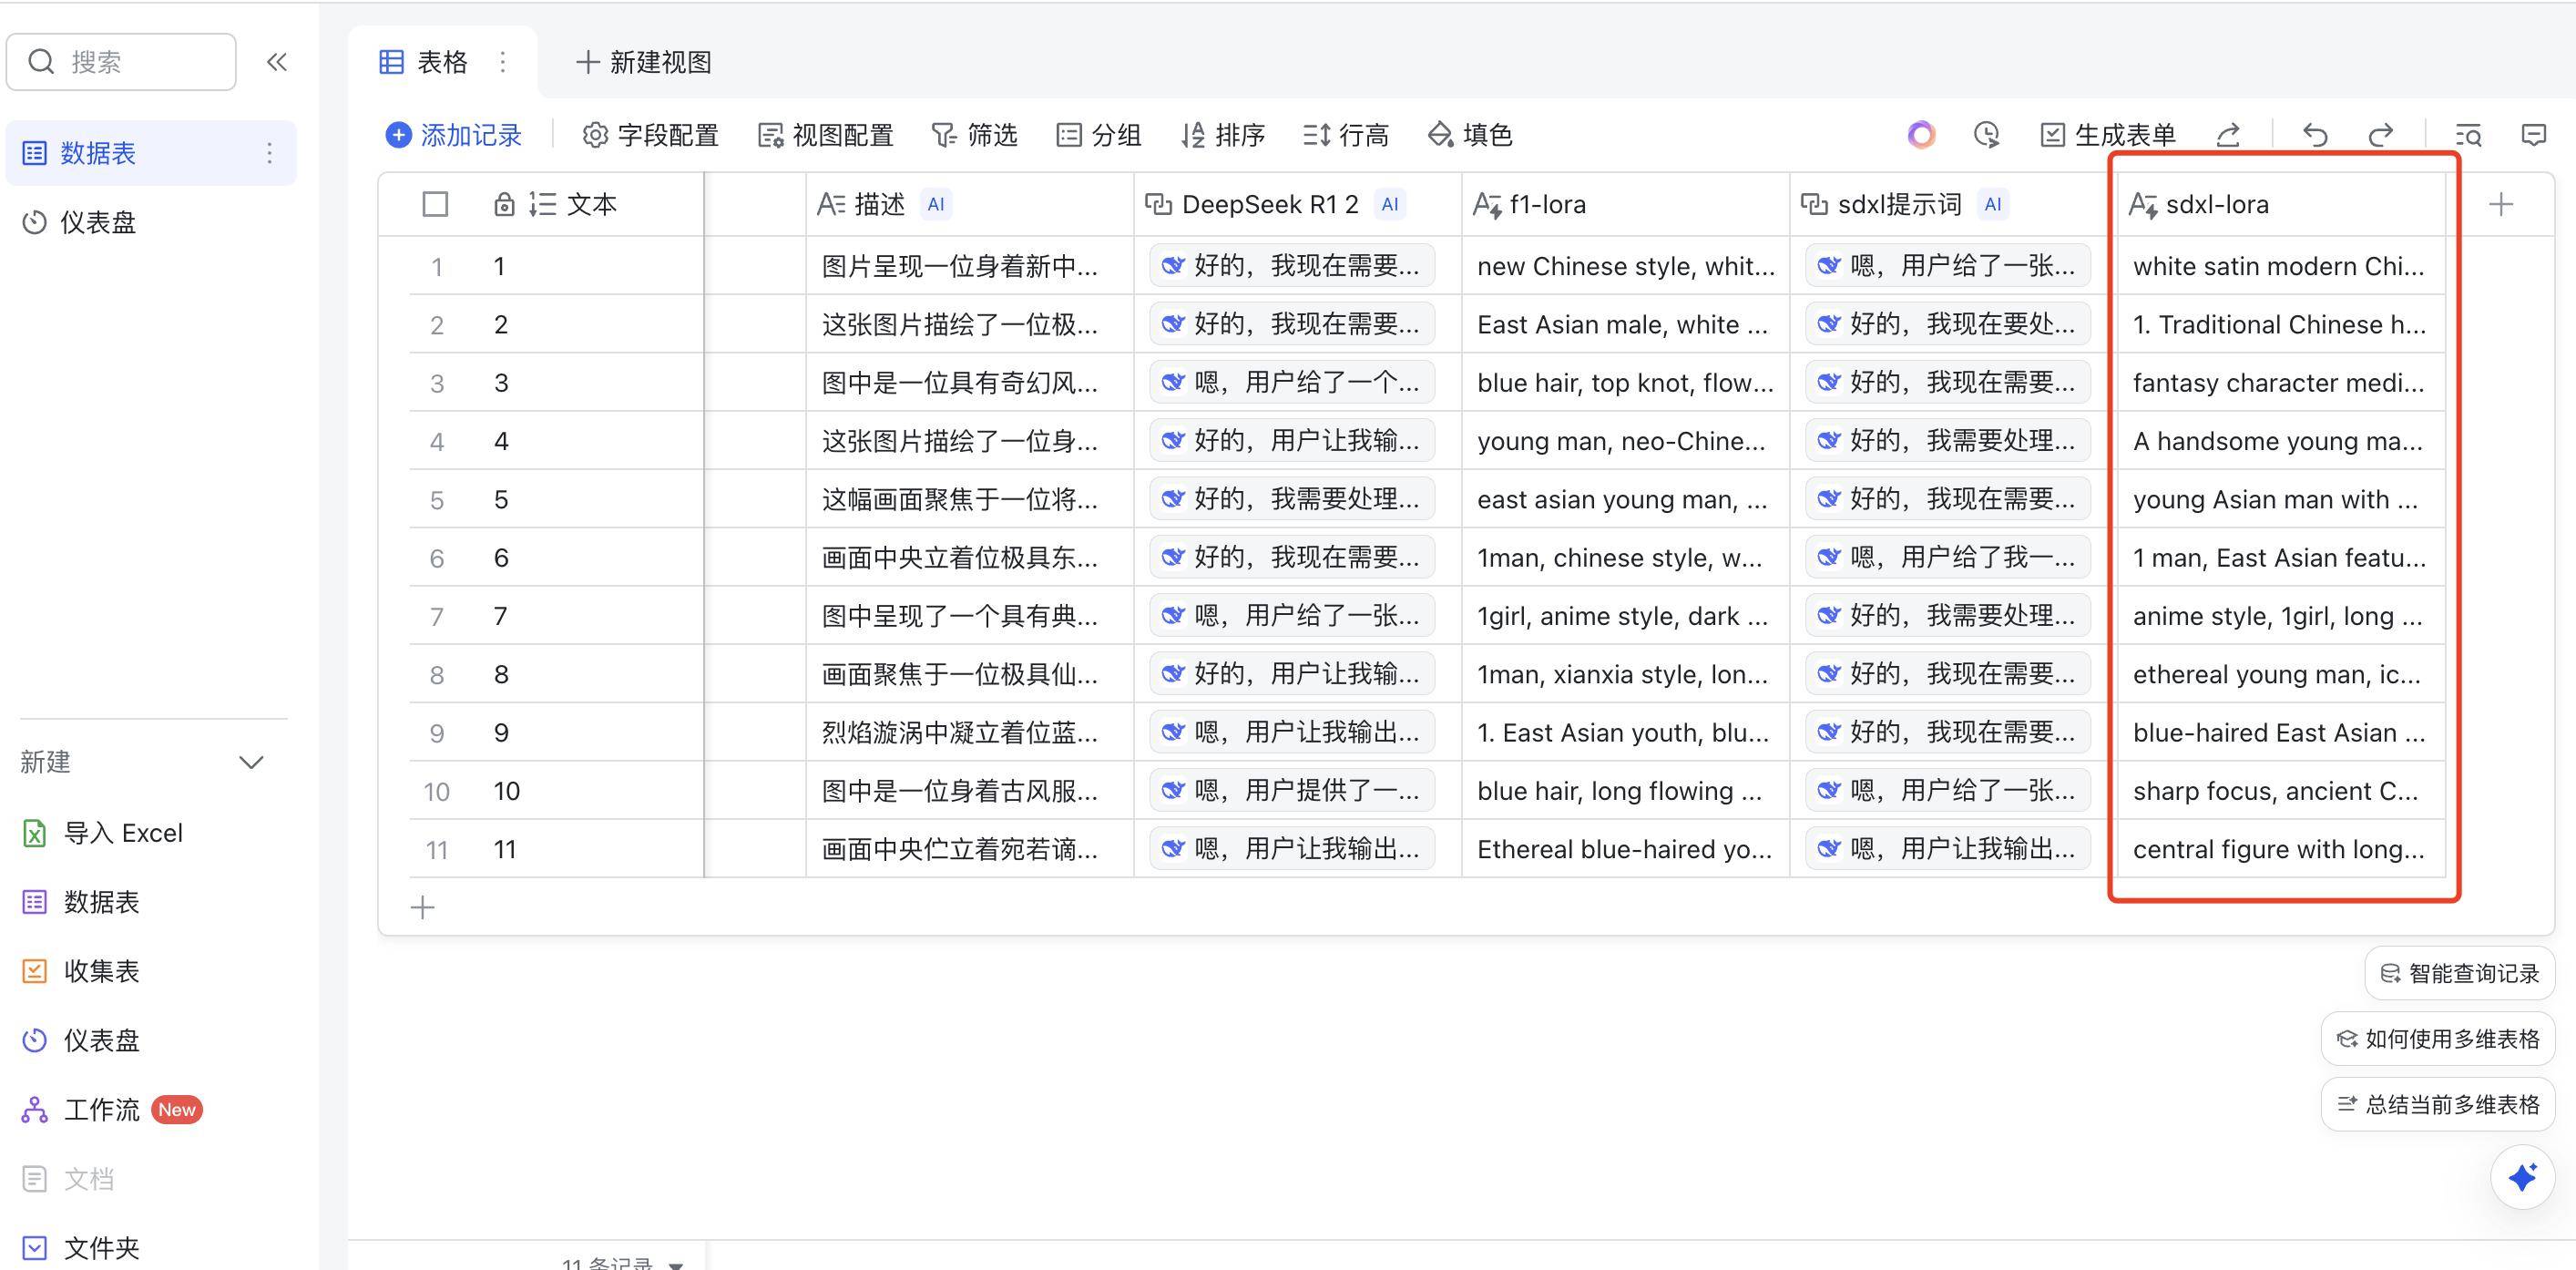Click 如何使用多维表格 help button
This screenshot has height=1270, width=2576.
2438,1039
